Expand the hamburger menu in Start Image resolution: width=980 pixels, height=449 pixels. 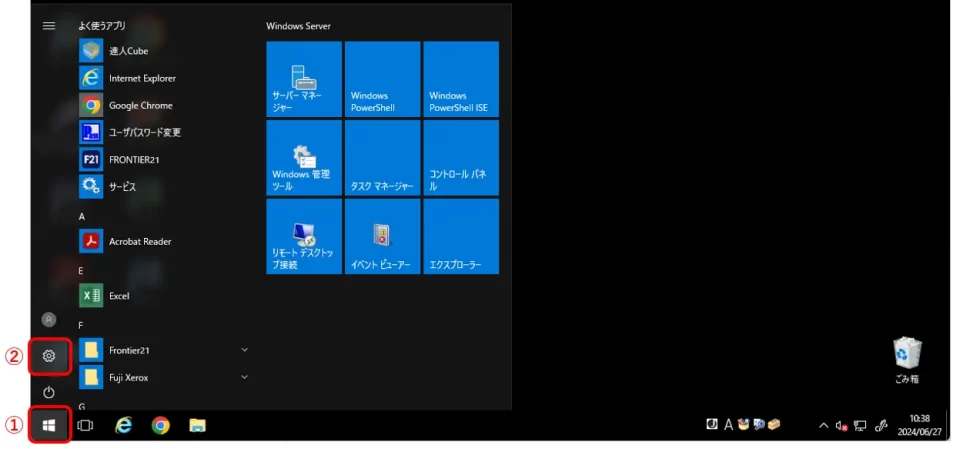click(x=49, y=26)
